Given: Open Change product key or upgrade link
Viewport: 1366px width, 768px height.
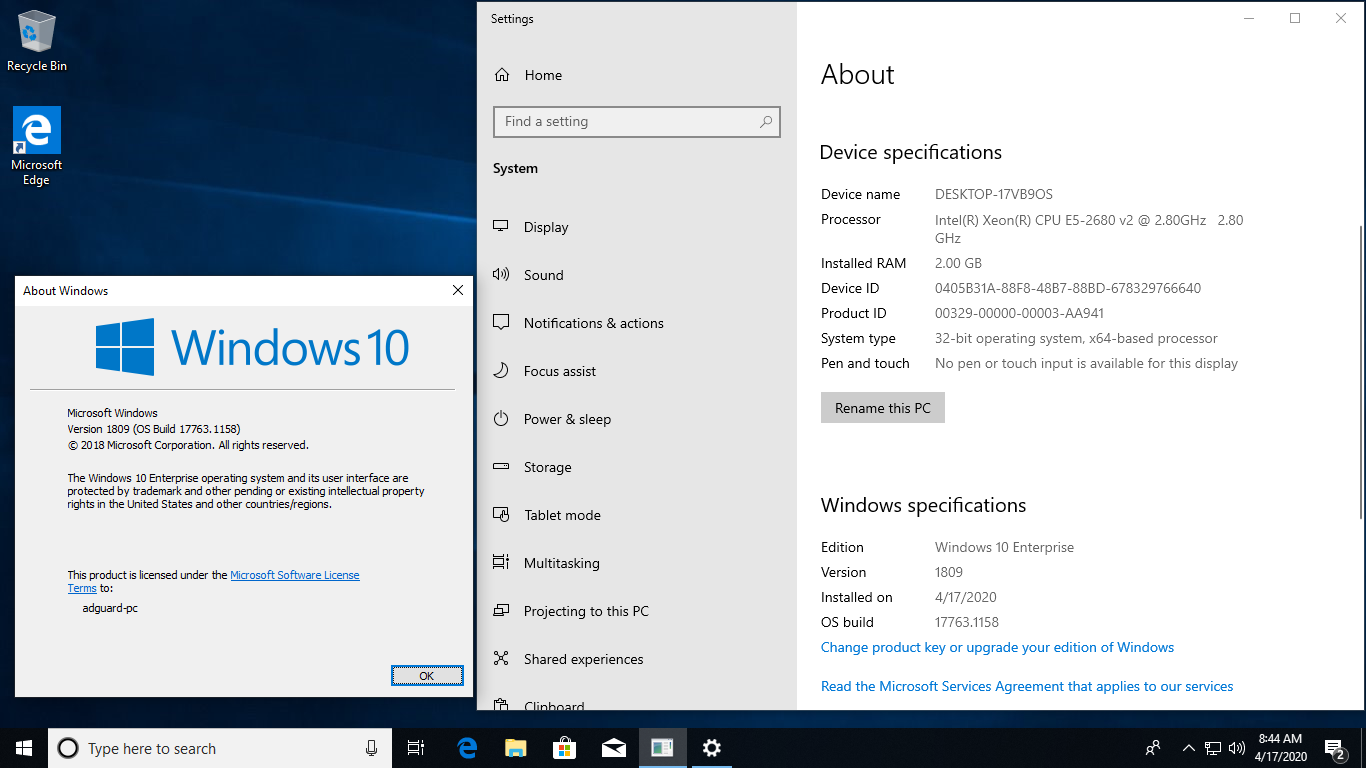Looking at the screenshot, I should [x=997, y=647].
